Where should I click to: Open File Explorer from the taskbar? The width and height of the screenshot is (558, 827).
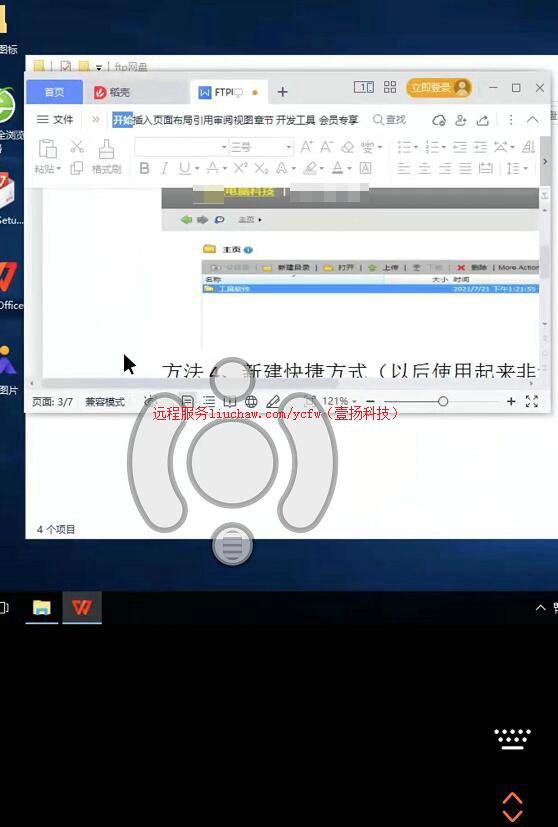pos(42,608)
